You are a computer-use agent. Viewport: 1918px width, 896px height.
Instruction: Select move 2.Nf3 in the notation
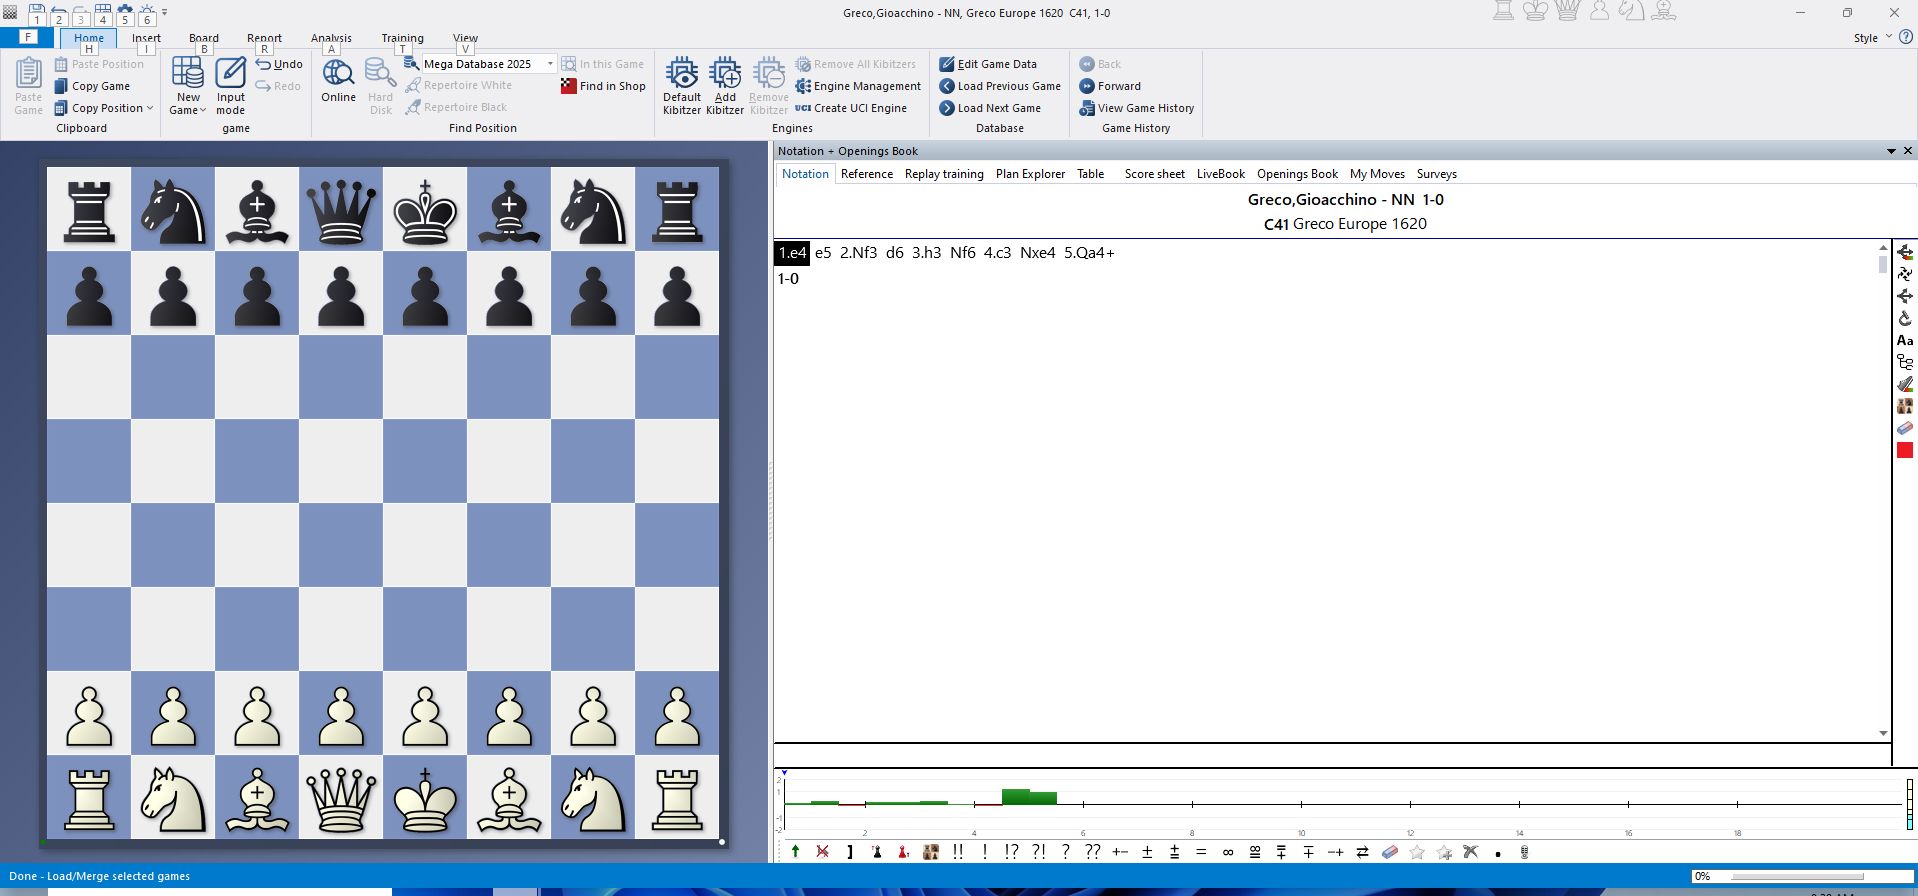point(858,253)
